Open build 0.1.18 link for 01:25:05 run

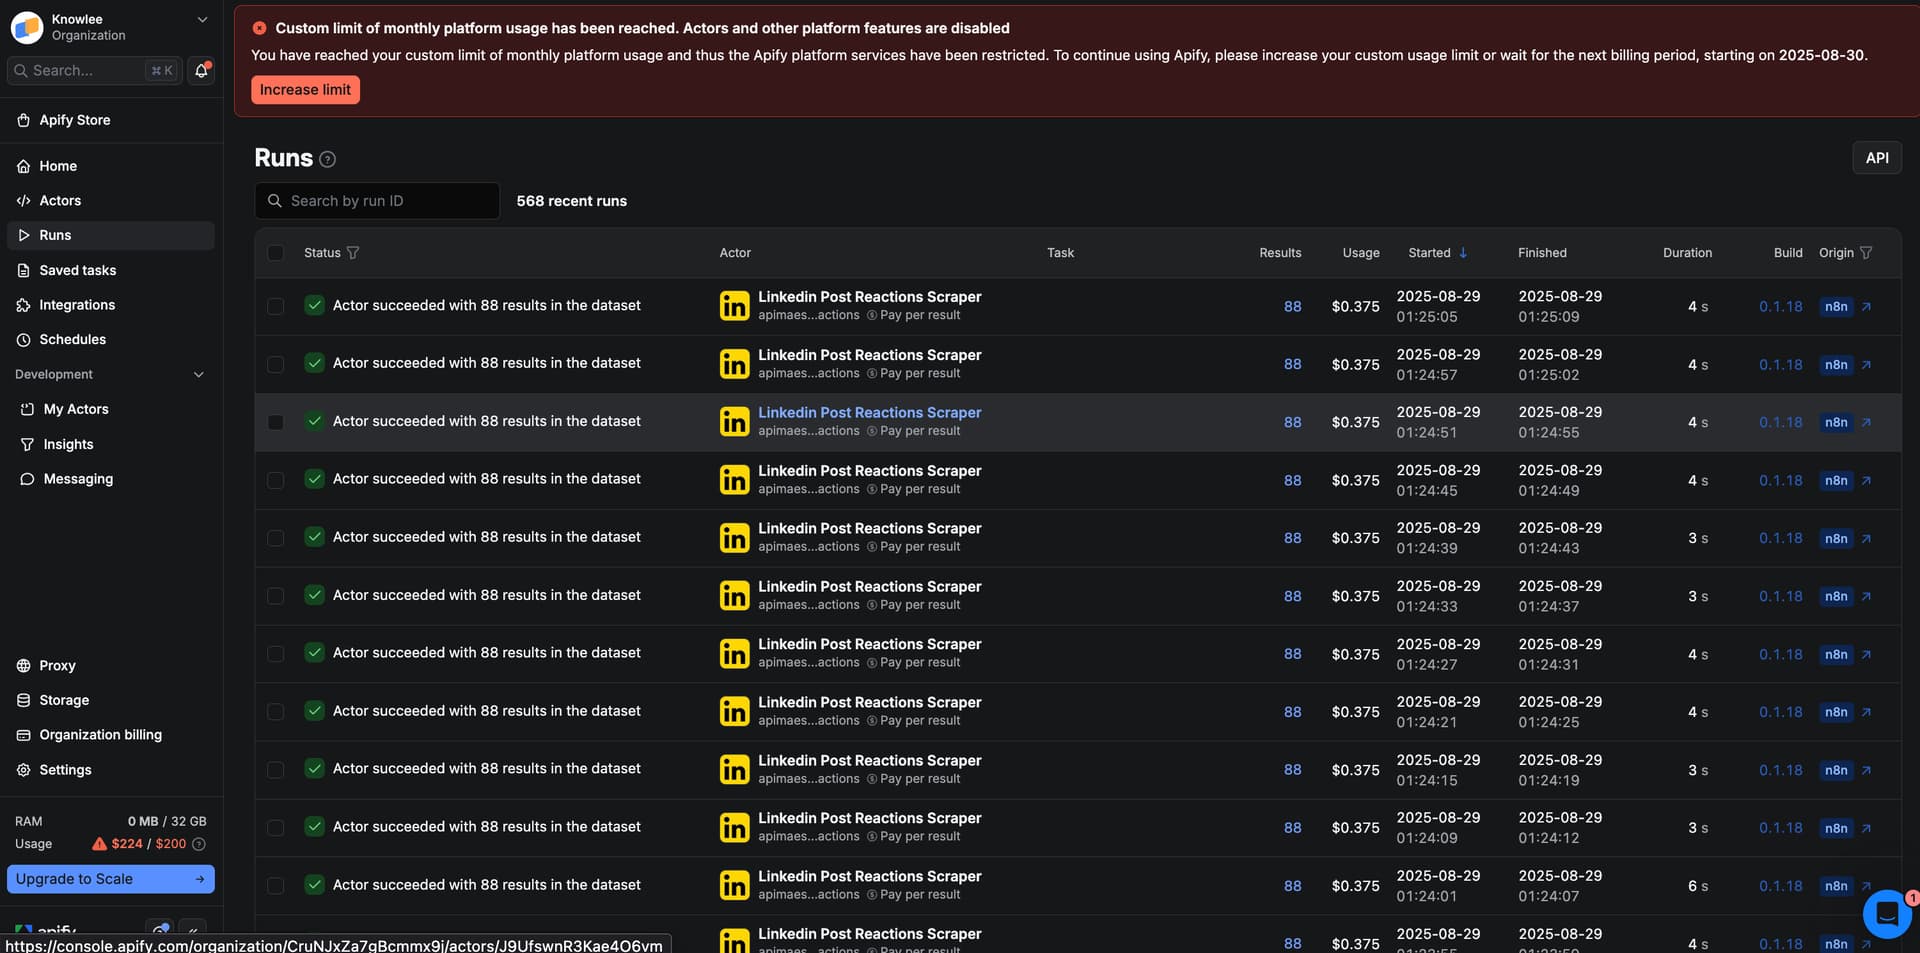point(1780,307)
